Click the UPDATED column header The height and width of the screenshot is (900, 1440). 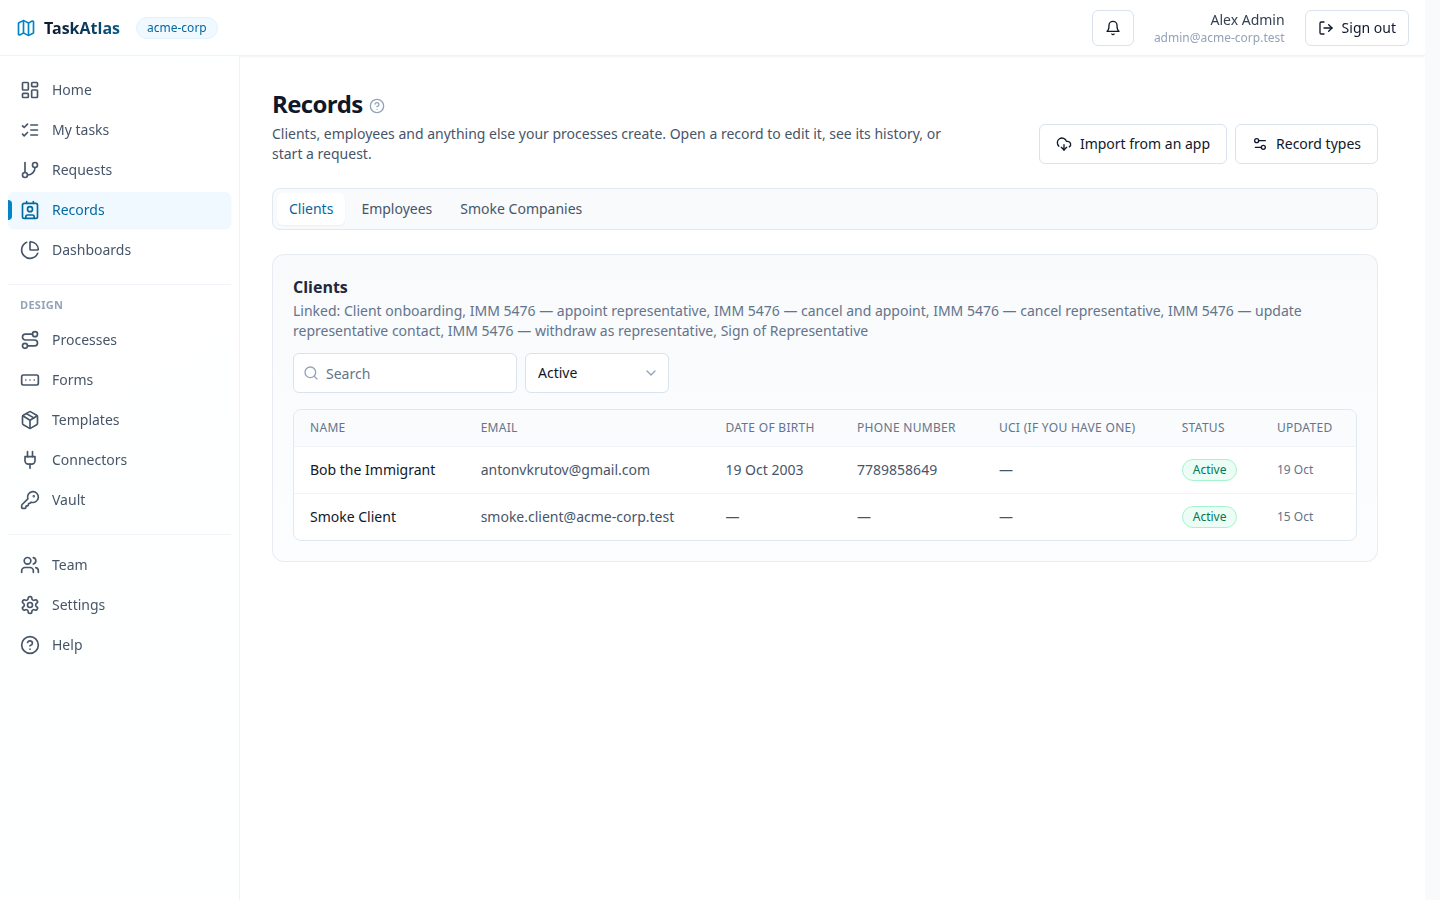[1304, 428]
